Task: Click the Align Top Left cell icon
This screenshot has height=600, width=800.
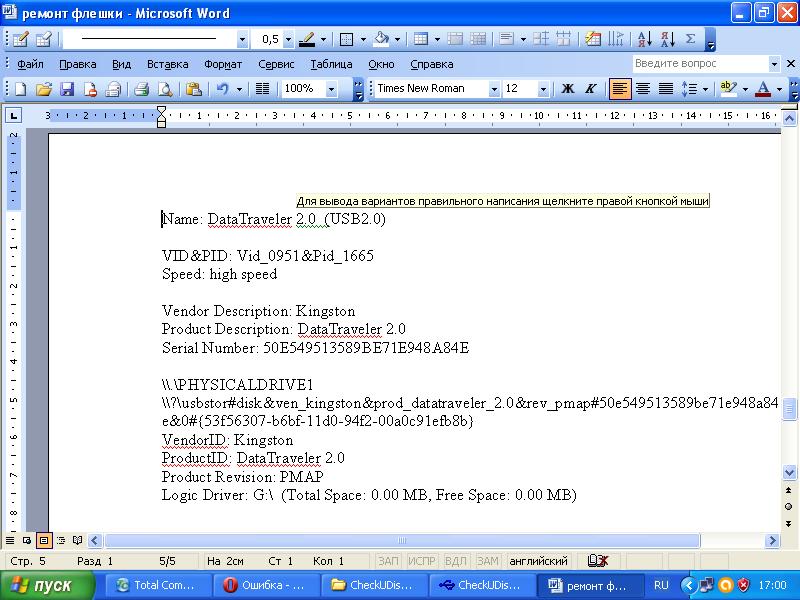Action: click(x=507, y=39)
